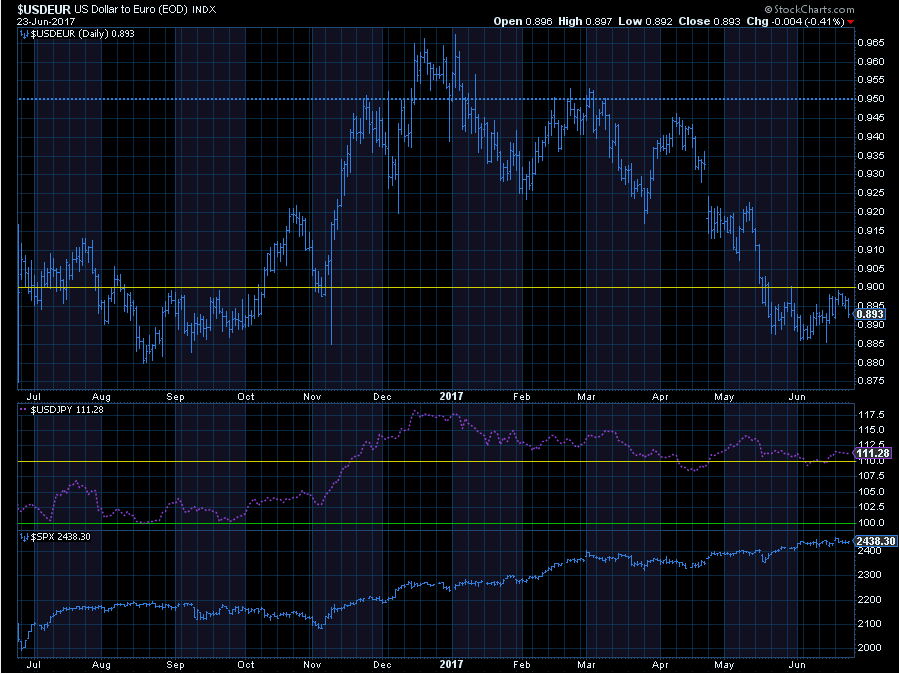The image size is (899, 674).
Task: Click the bar icon before $USDEUR (Daily) legend
Action: 24,34
